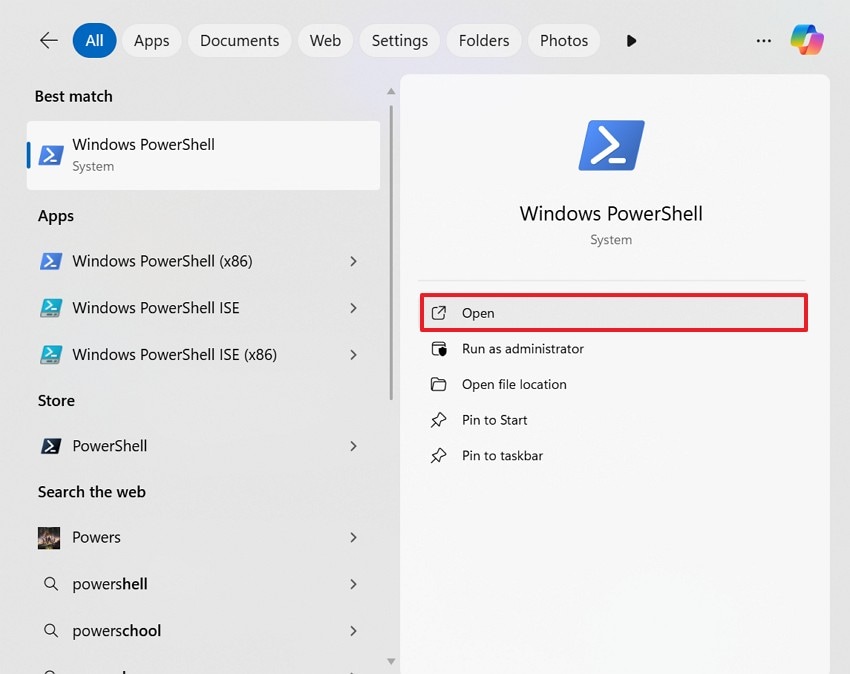This screenshot has width=850, height=674.
Task: Click the Open file location folder icon
Action: [x=440, y=384]
